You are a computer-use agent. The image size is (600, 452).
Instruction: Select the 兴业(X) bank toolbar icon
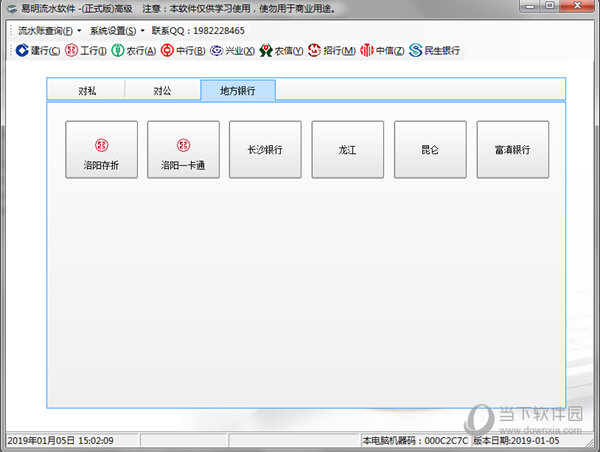coord(232,51)
